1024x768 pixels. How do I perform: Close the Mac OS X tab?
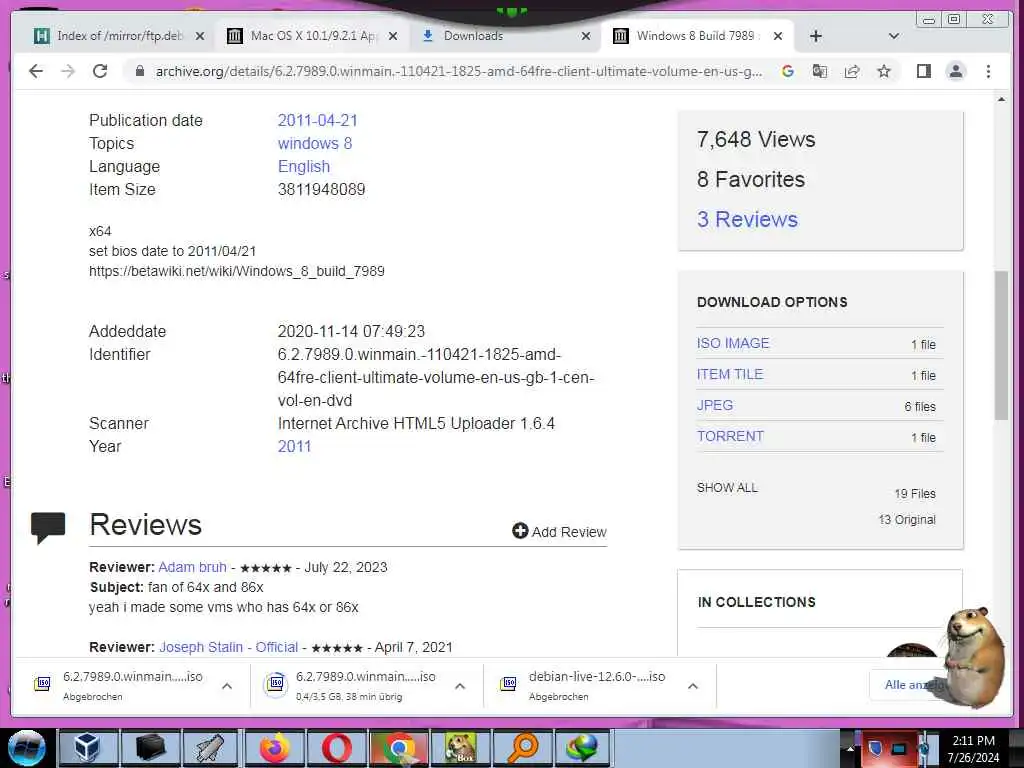pos(392,36)
